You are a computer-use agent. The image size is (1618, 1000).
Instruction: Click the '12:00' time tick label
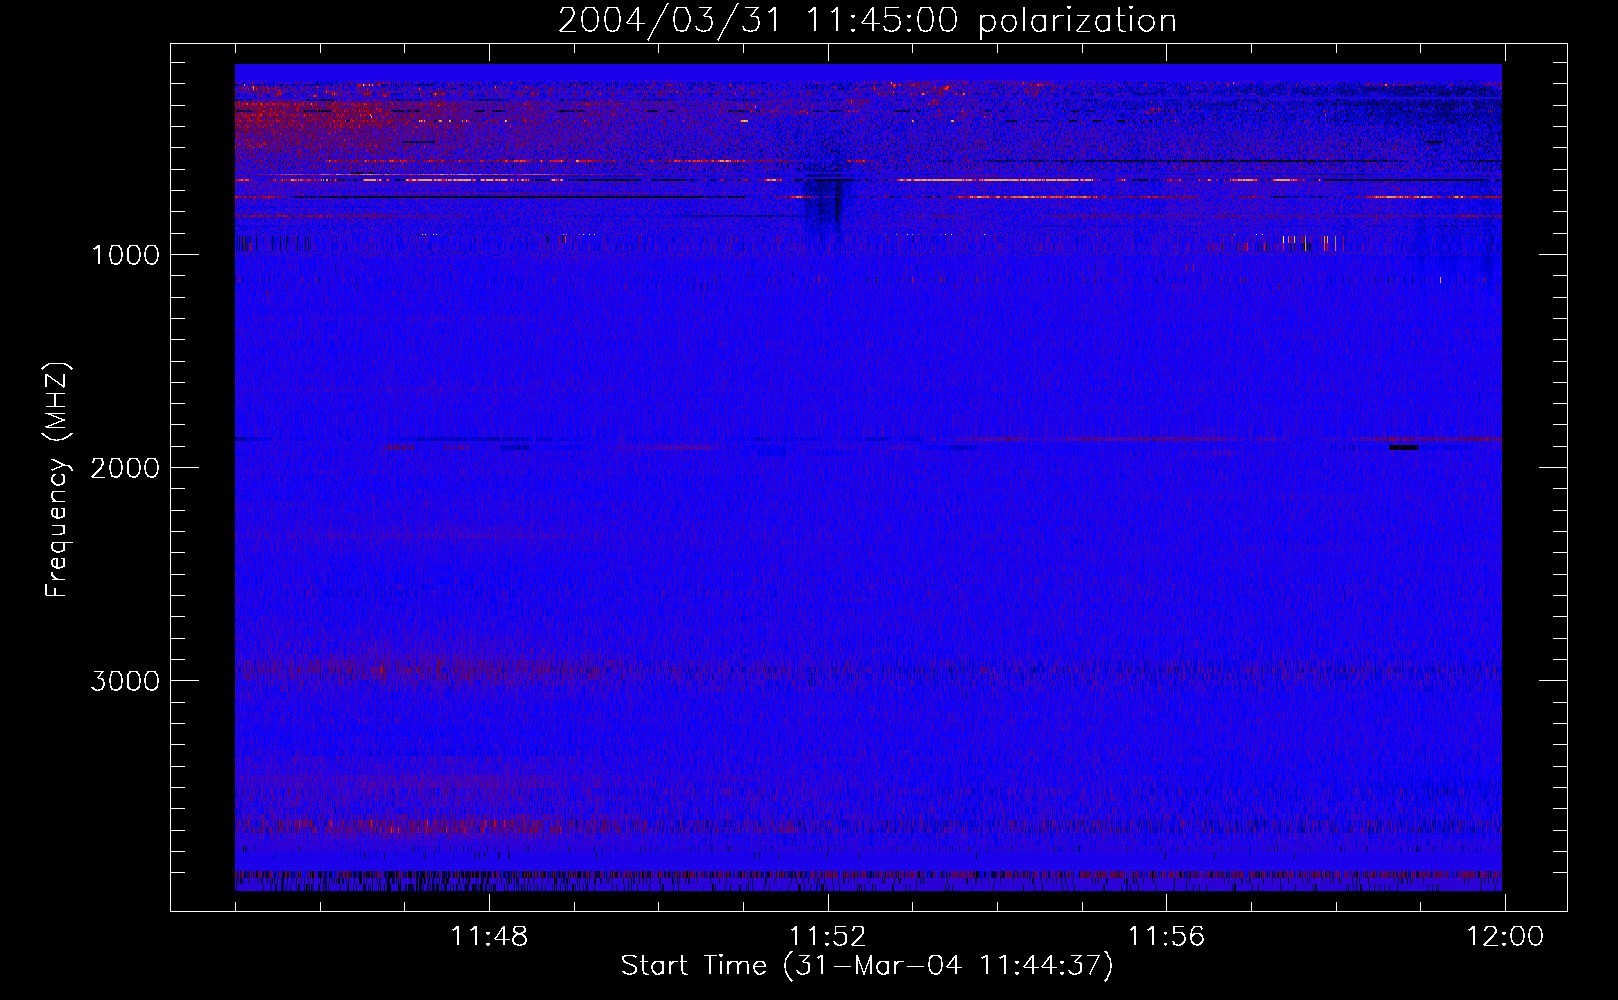[x=1504, y=936]
